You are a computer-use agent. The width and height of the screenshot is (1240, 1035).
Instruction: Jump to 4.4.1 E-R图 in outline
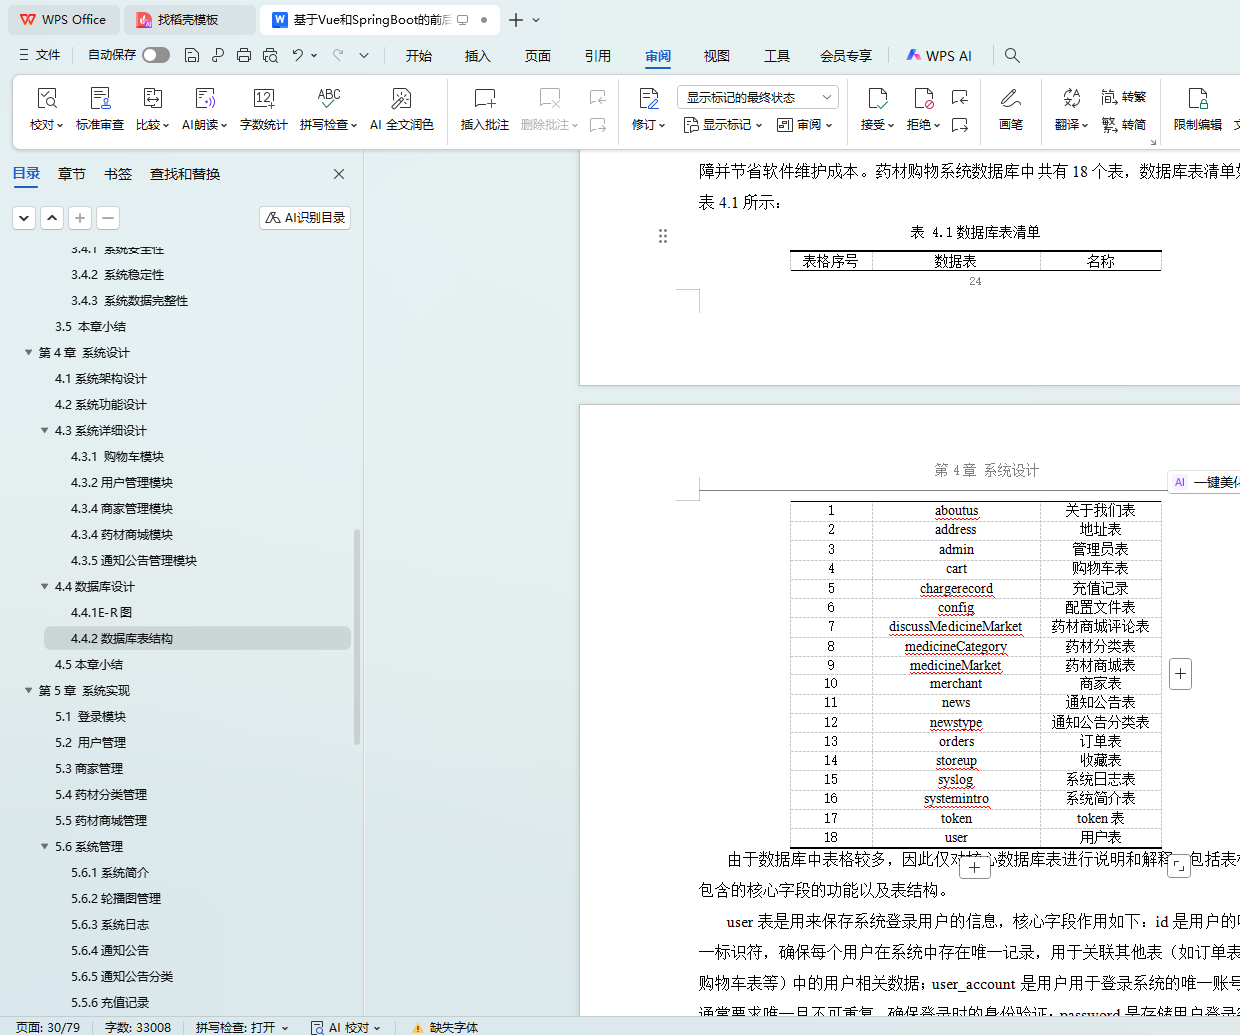(101, 613)
